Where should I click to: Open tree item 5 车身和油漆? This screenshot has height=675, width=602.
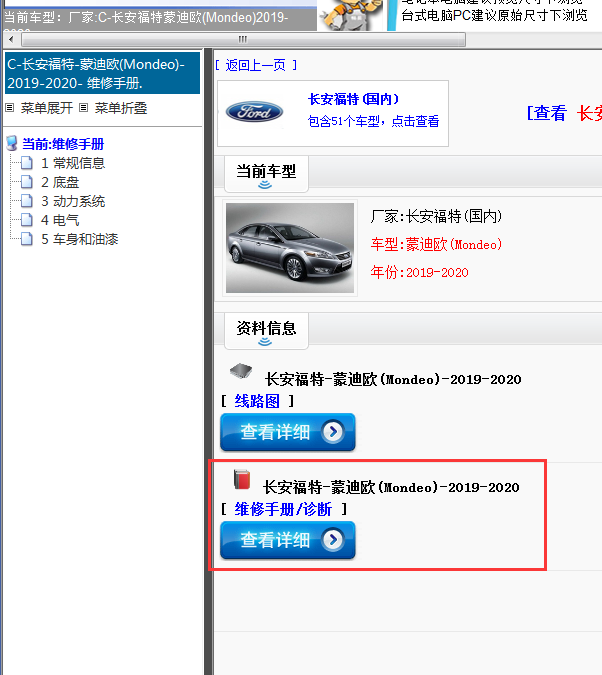pos(79,239)
